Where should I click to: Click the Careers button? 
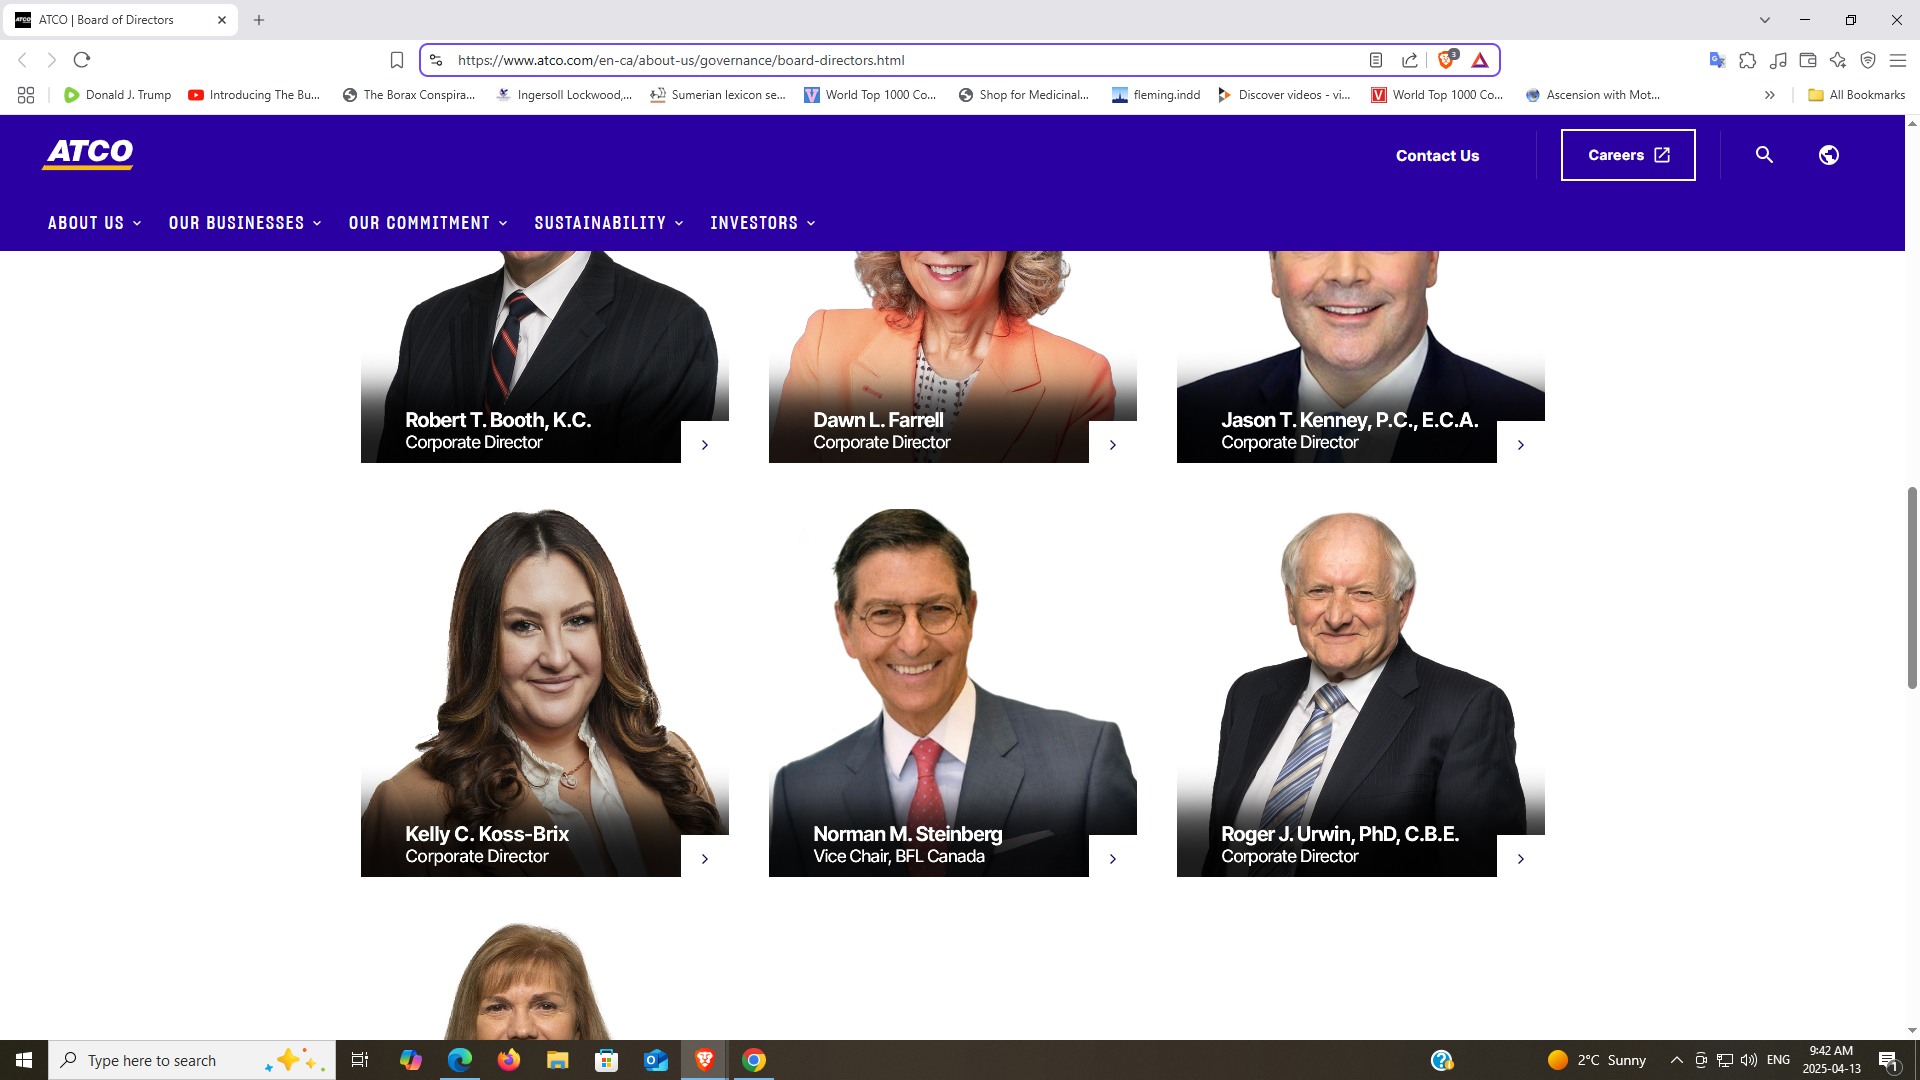click(x=1628, y=155)
